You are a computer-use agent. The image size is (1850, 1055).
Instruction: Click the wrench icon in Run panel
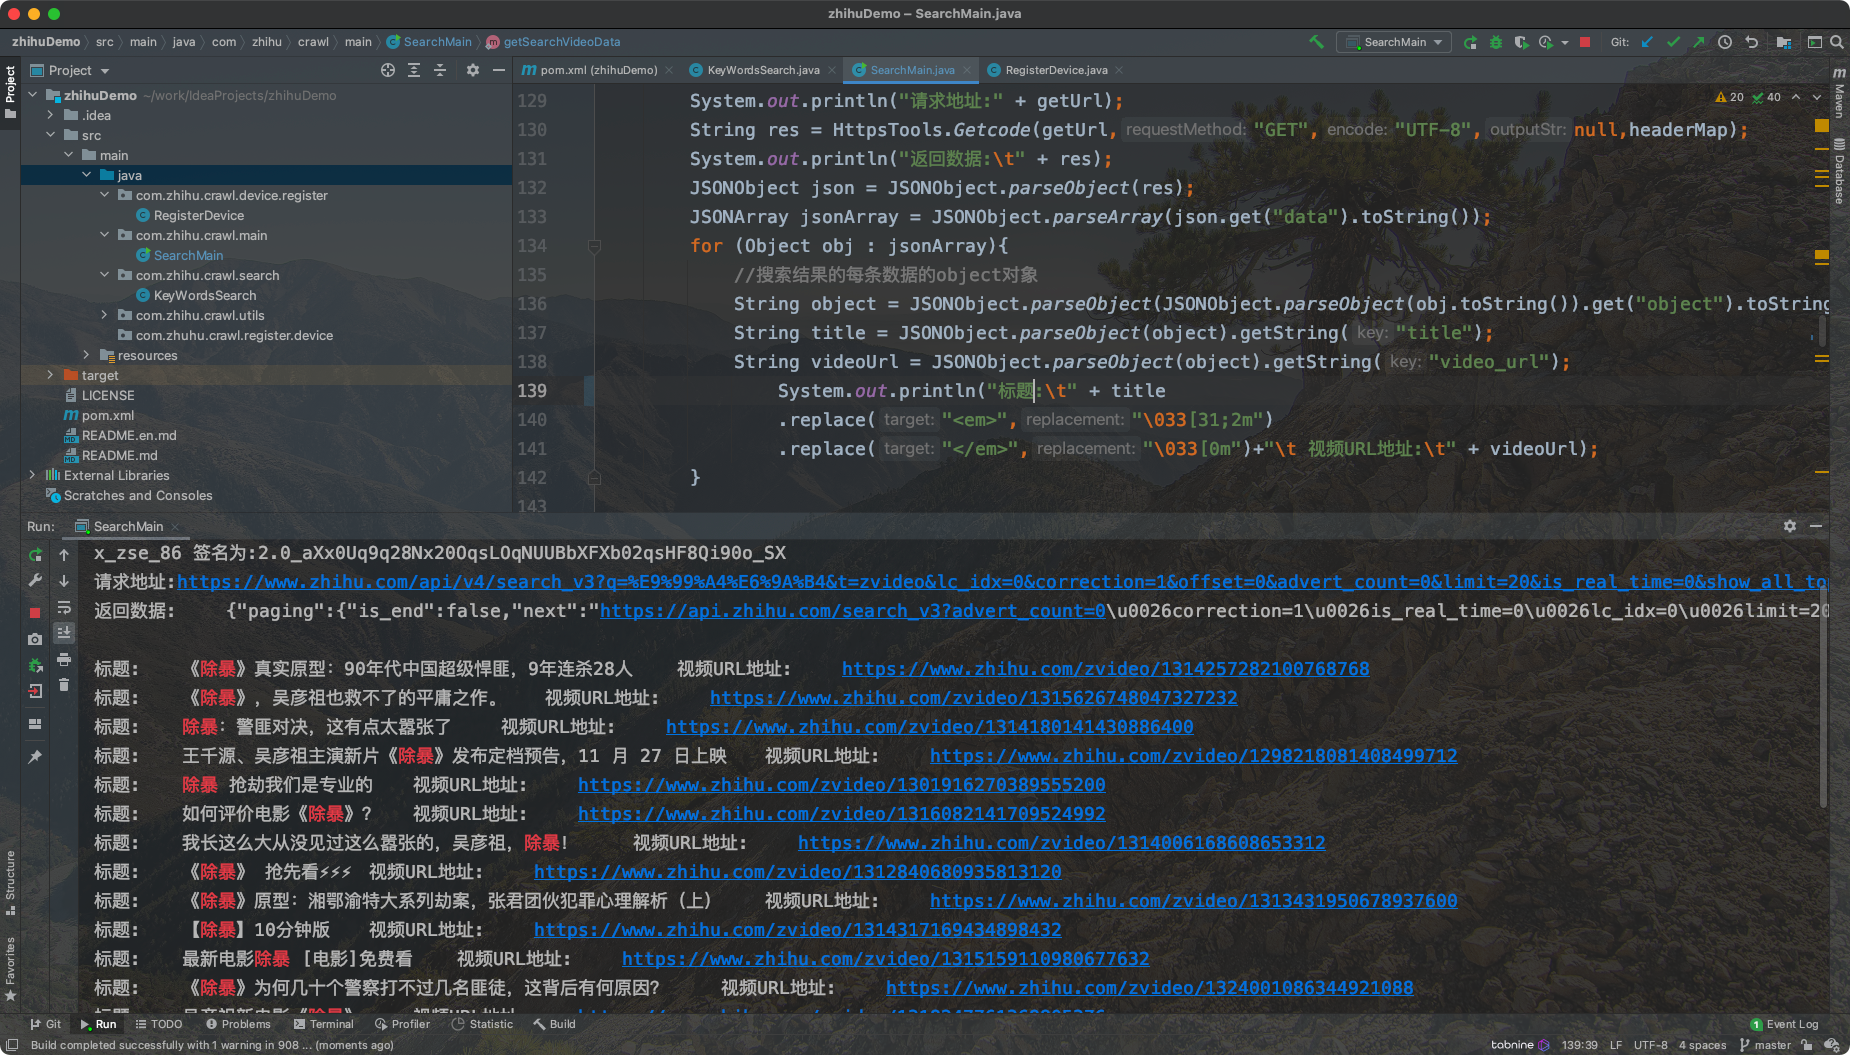click(35, 580)
